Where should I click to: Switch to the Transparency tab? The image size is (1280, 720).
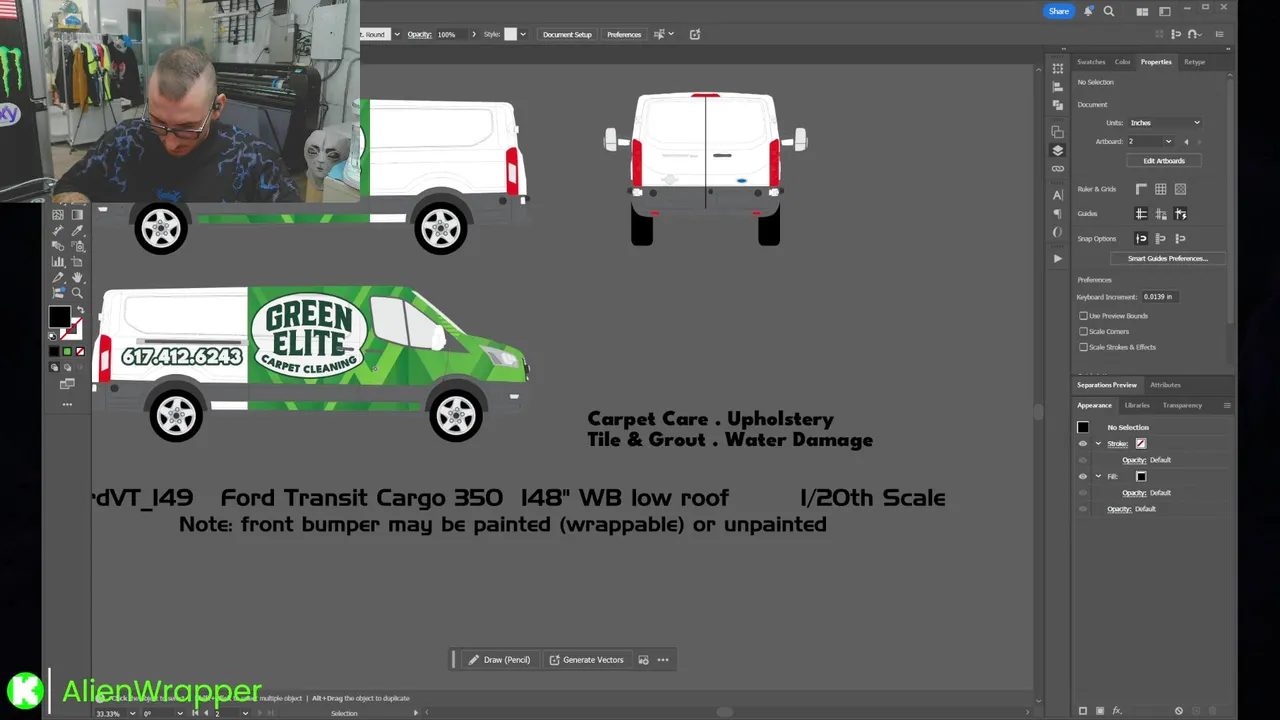click(x=1182, y=405)
